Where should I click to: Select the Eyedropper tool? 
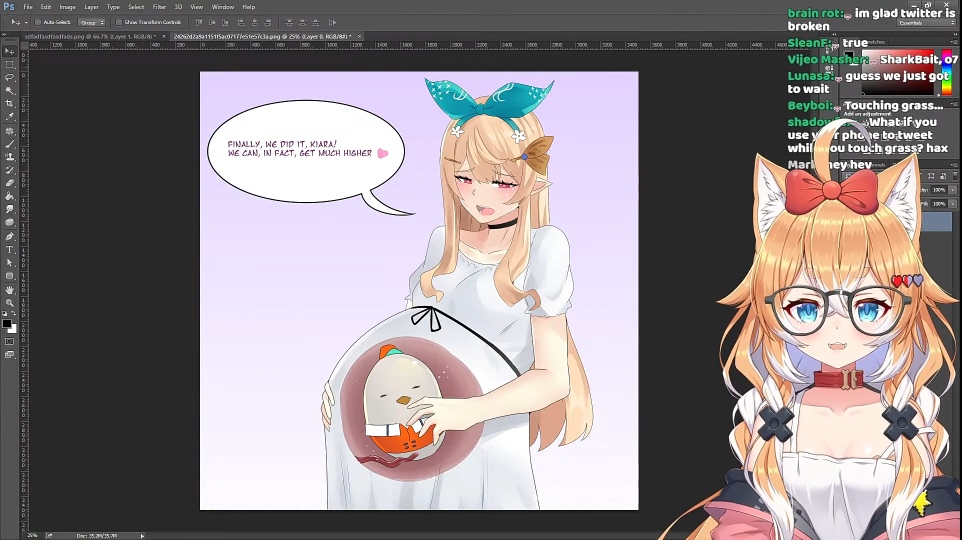9,117
